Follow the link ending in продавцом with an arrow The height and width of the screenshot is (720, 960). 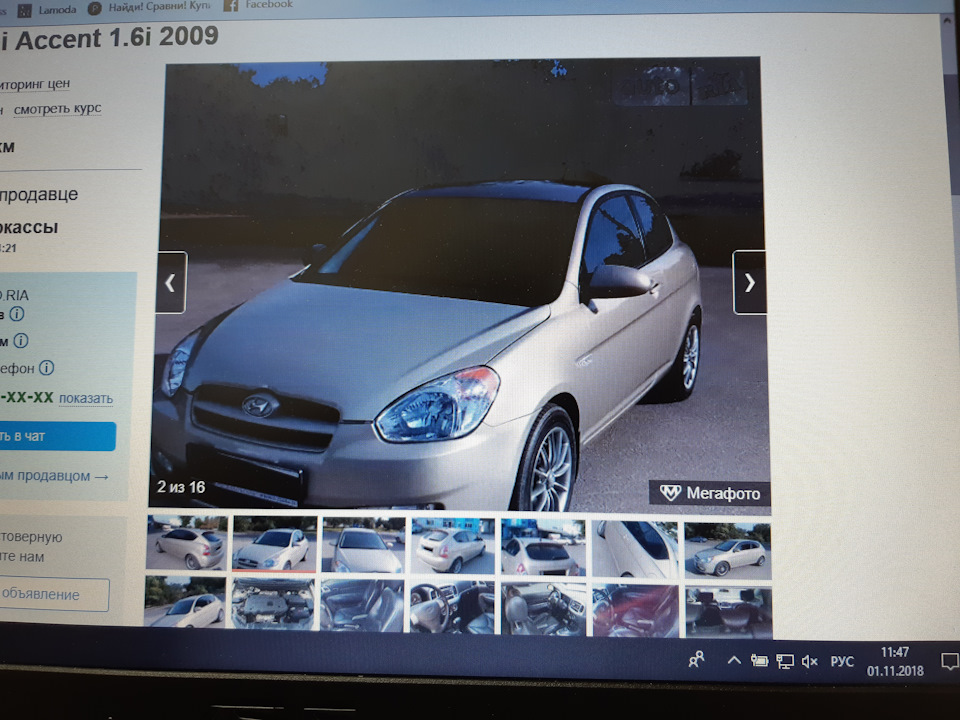click(x=54, y=476)
